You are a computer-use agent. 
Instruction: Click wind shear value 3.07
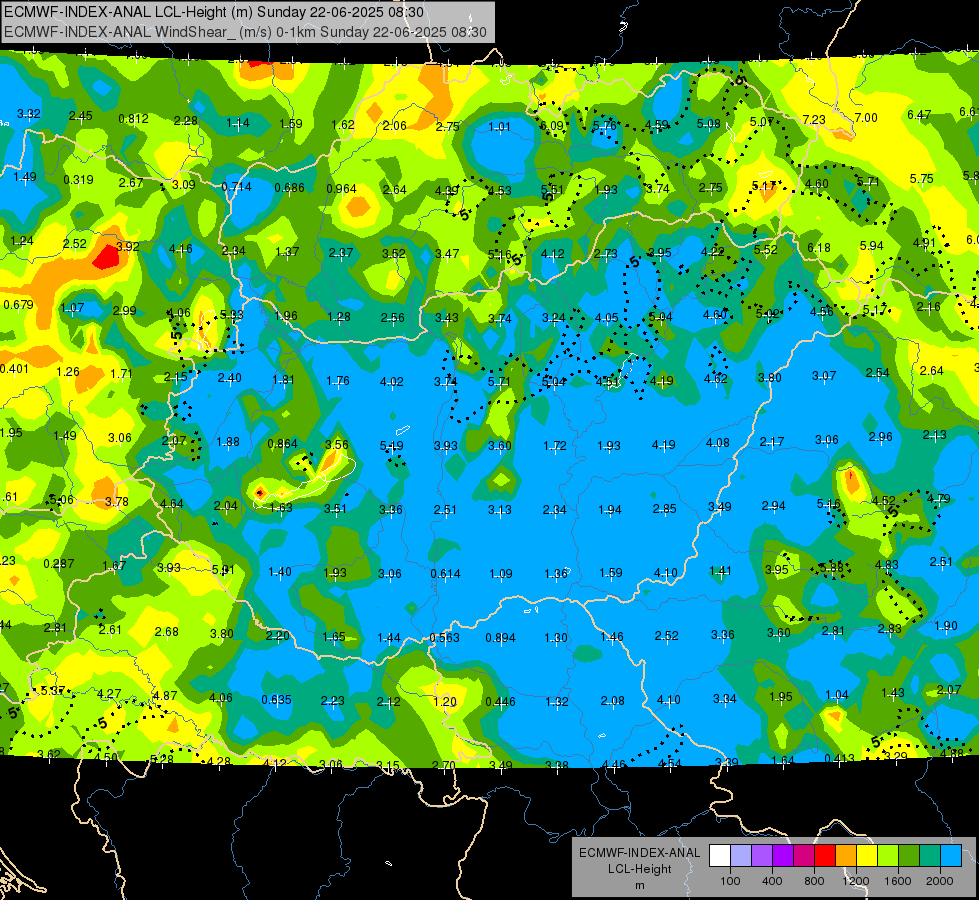pyautogui.click(x=824, y=375)
